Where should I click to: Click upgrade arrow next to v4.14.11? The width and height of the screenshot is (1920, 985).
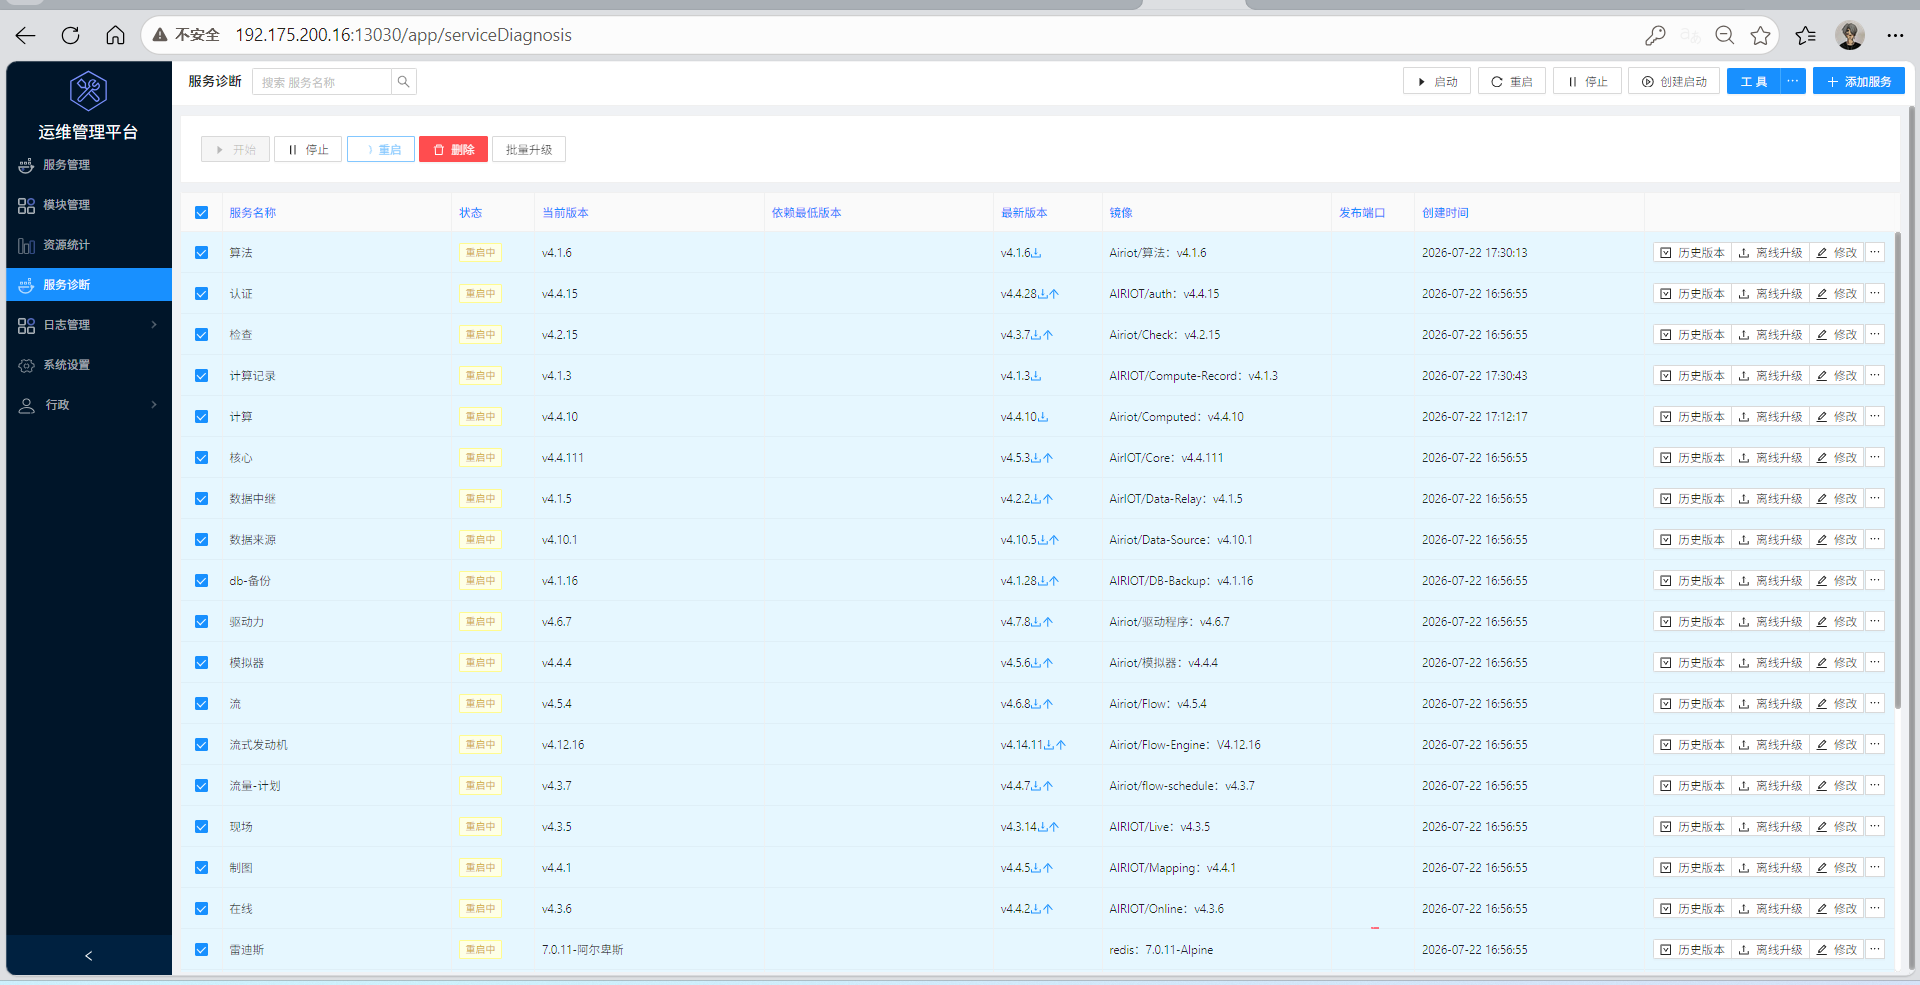pos(1061,745)
